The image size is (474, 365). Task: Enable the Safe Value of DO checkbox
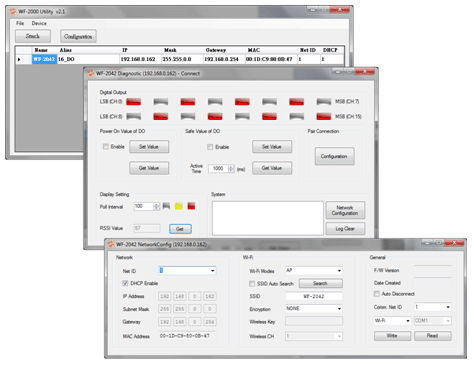pyautogui.click(x=210, y=147)
